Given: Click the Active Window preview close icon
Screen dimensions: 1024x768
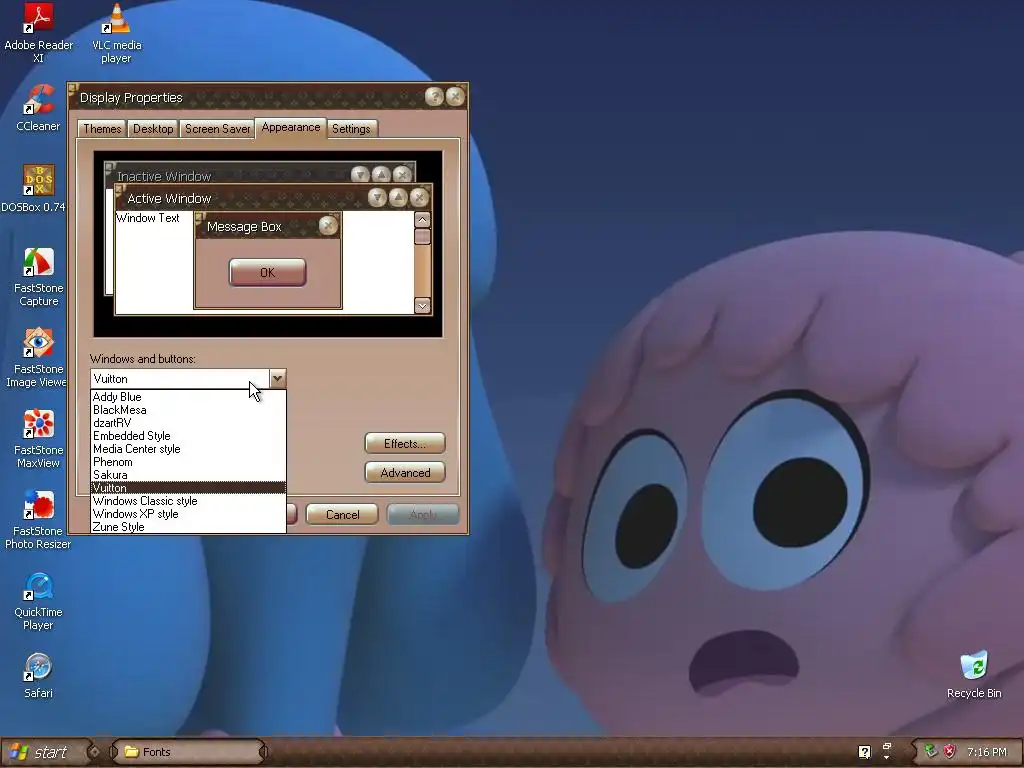Looking at the screenshot, I should [x=419, y=197].
